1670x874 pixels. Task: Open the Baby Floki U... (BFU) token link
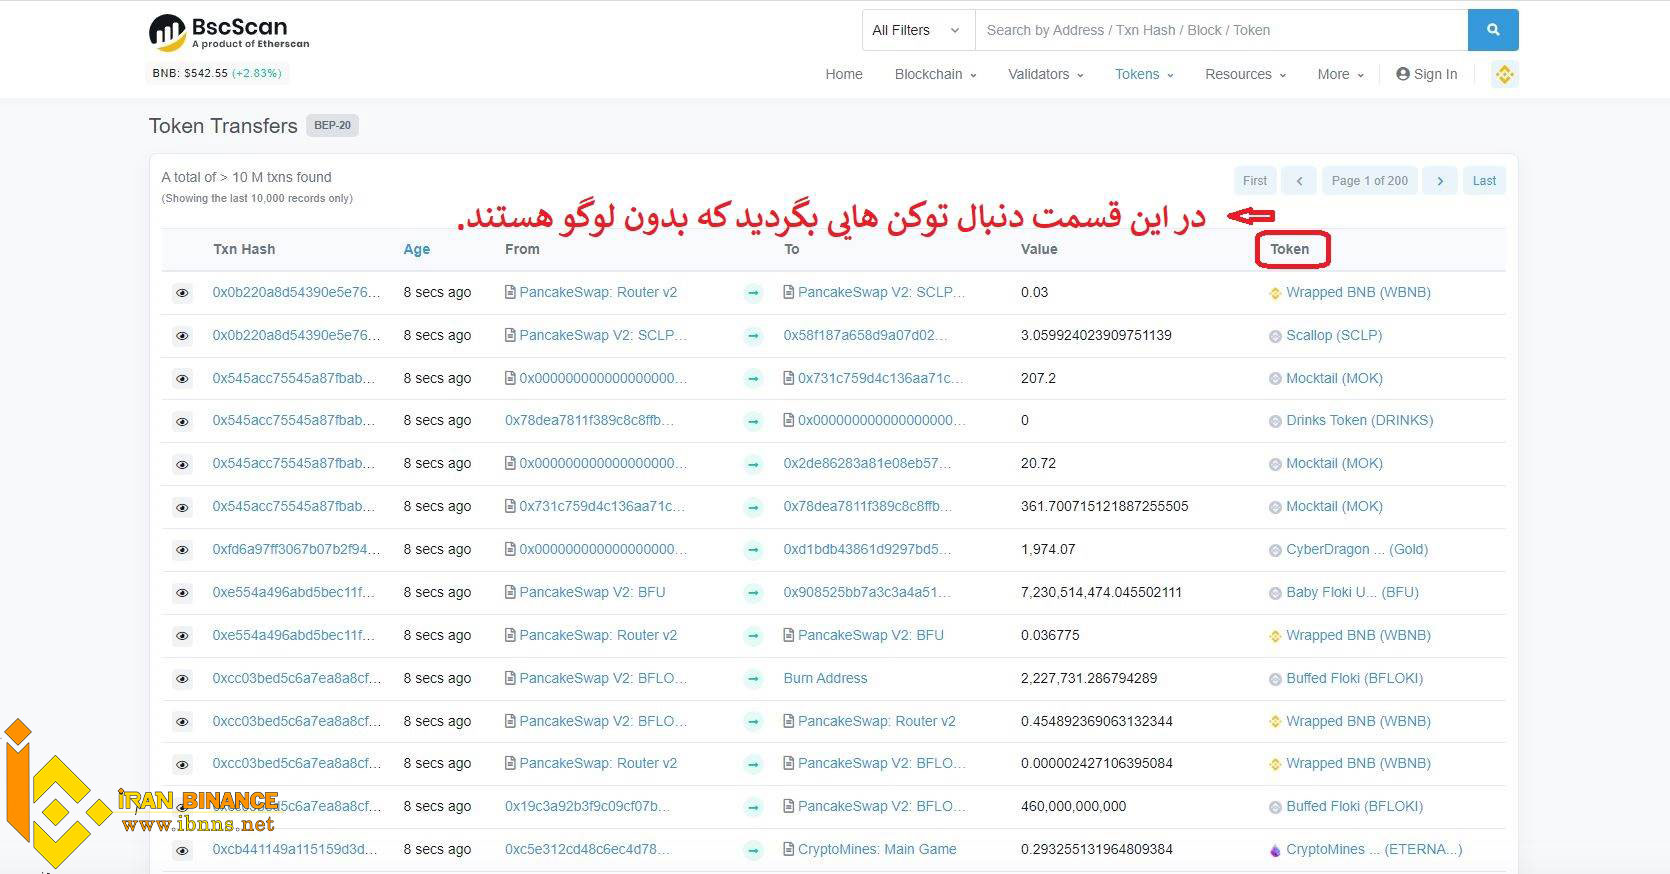[x=1352, y=592]
